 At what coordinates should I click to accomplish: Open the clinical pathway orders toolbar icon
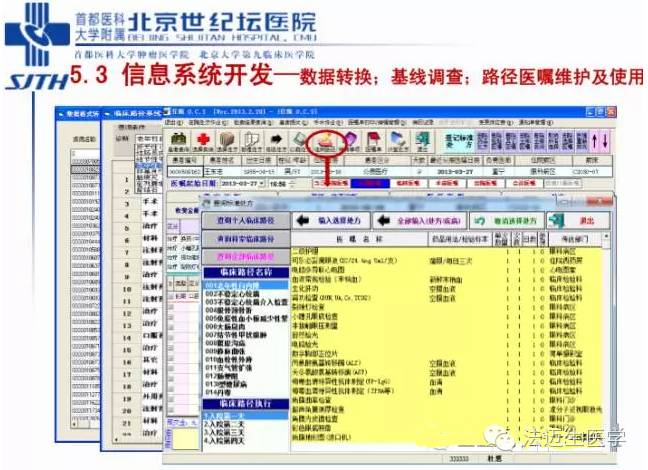(326, 141)
